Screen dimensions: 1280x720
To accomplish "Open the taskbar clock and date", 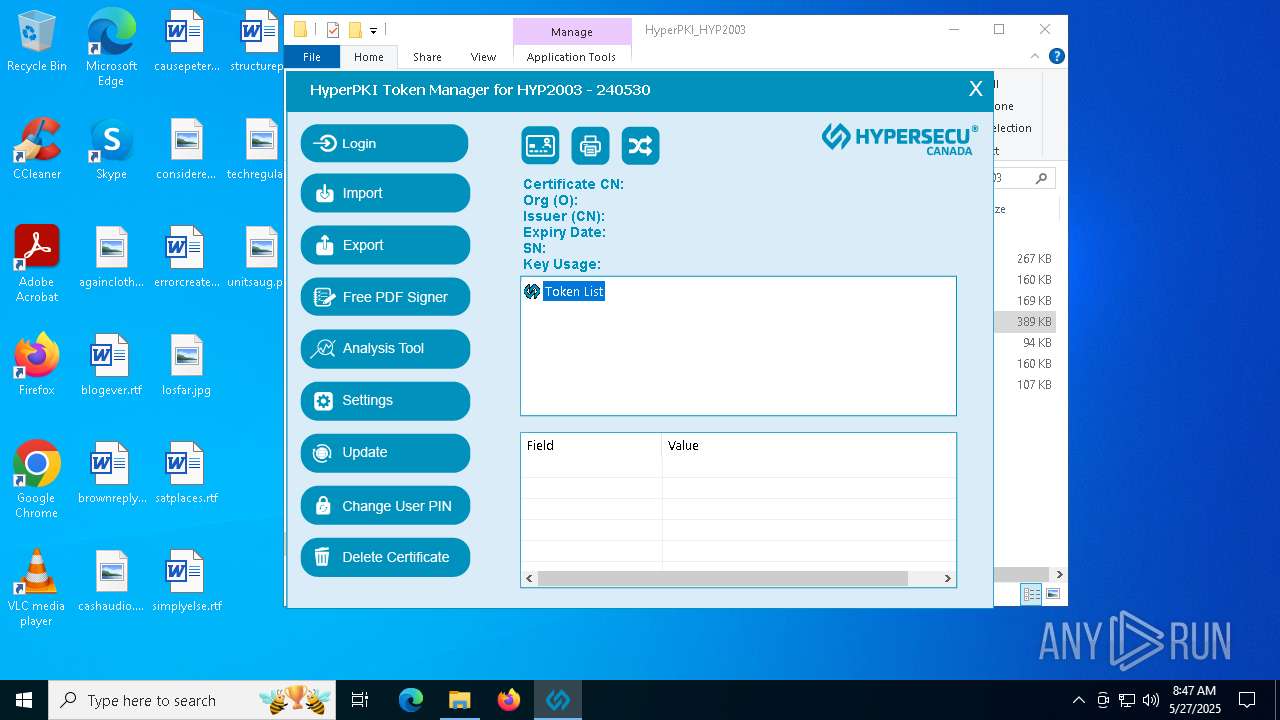I will 1195,700.
